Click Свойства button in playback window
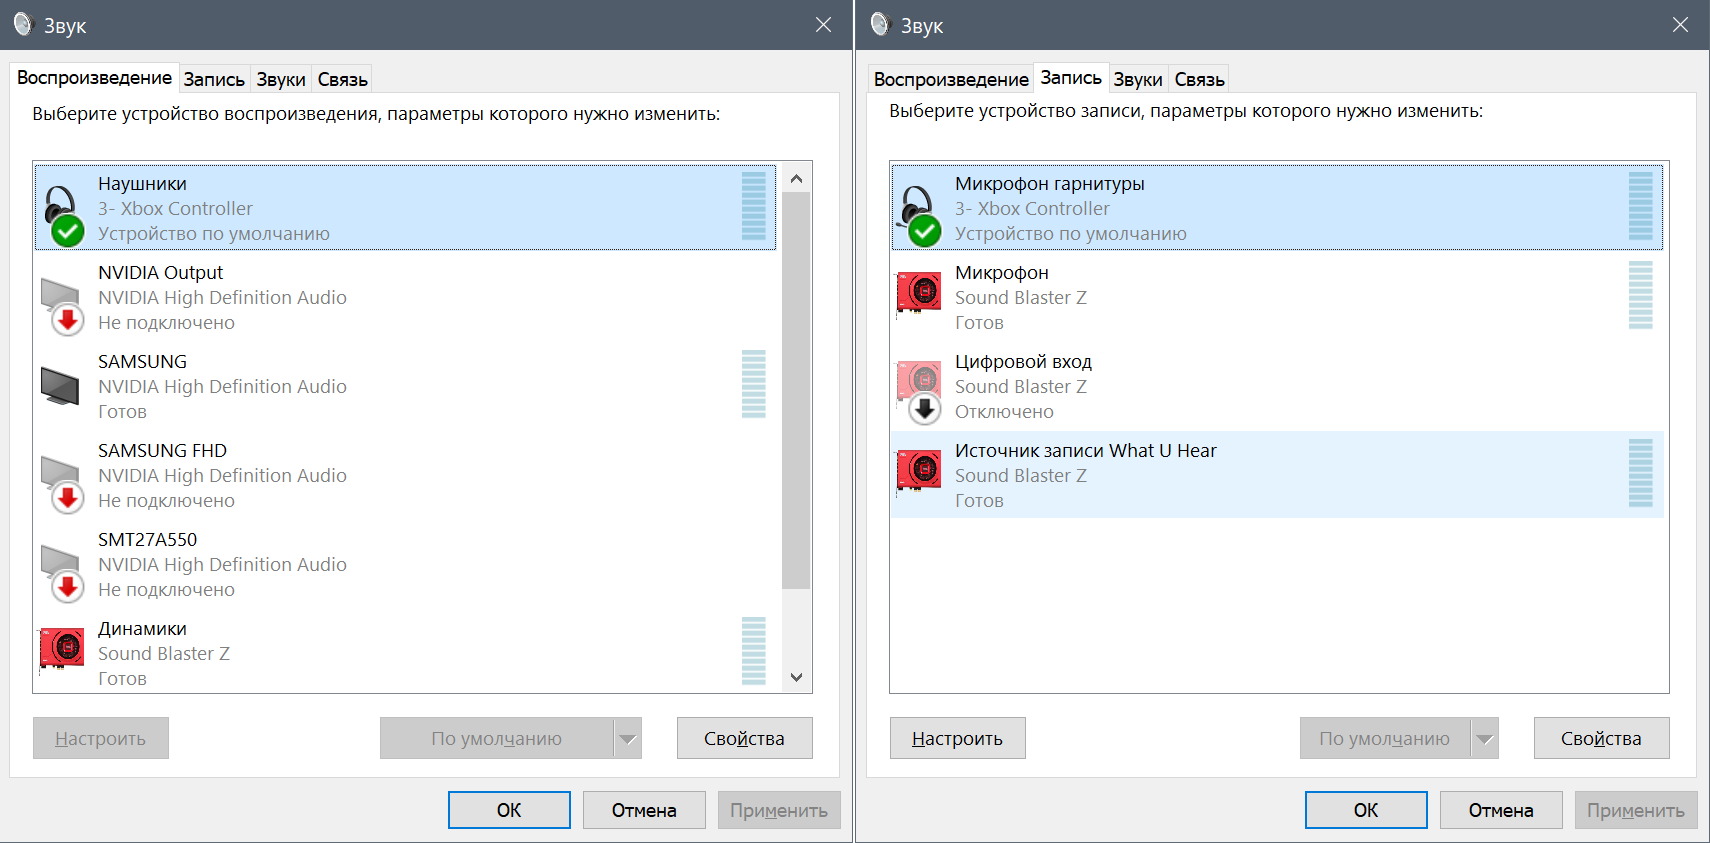 pyautogui.click(x=744, y=739)
